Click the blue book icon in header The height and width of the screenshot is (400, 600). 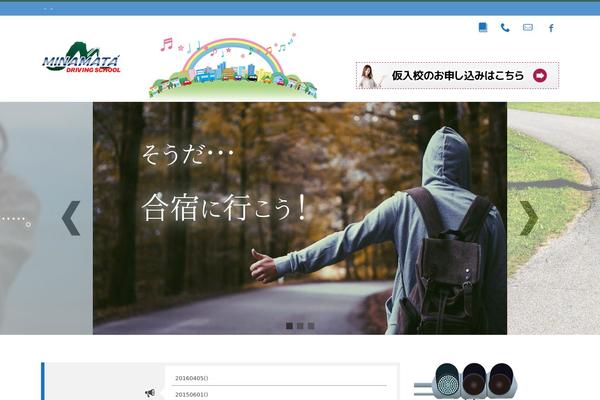(x=483, y=28)
